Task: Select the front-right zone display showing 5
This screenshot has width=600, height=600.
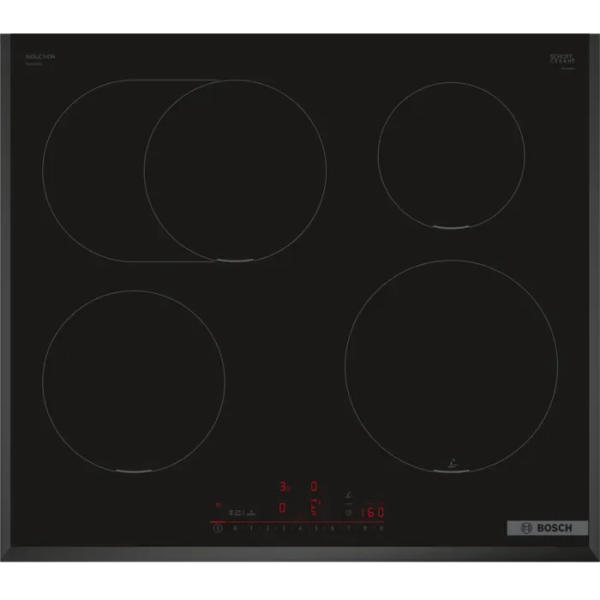Action: (x=314, y=507)
